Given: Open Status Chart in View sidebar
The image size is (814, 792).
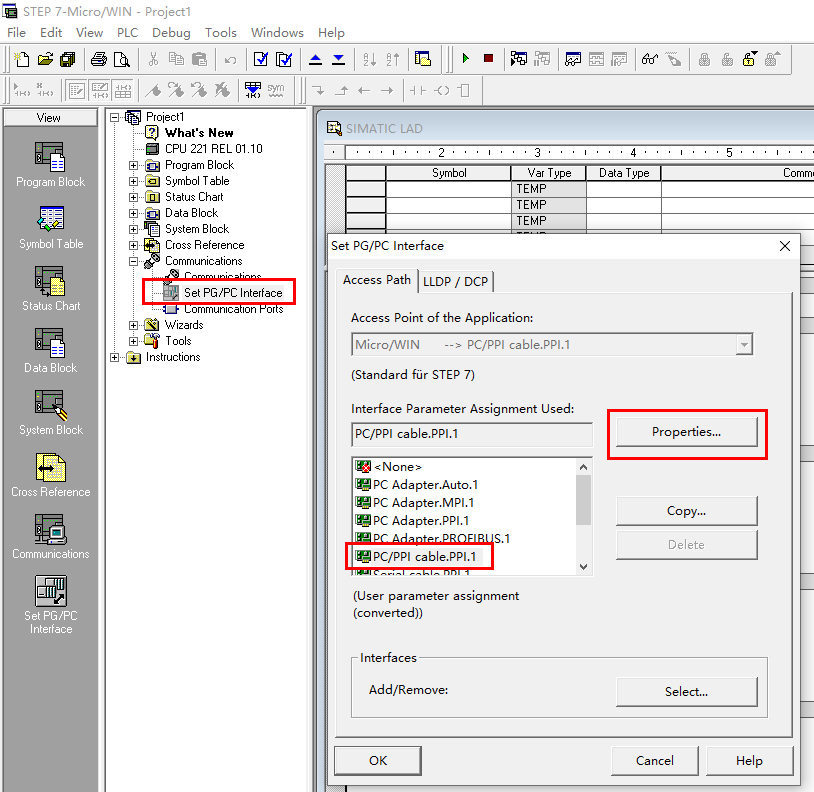Looking at the screenshot, I should coord(50,289).
